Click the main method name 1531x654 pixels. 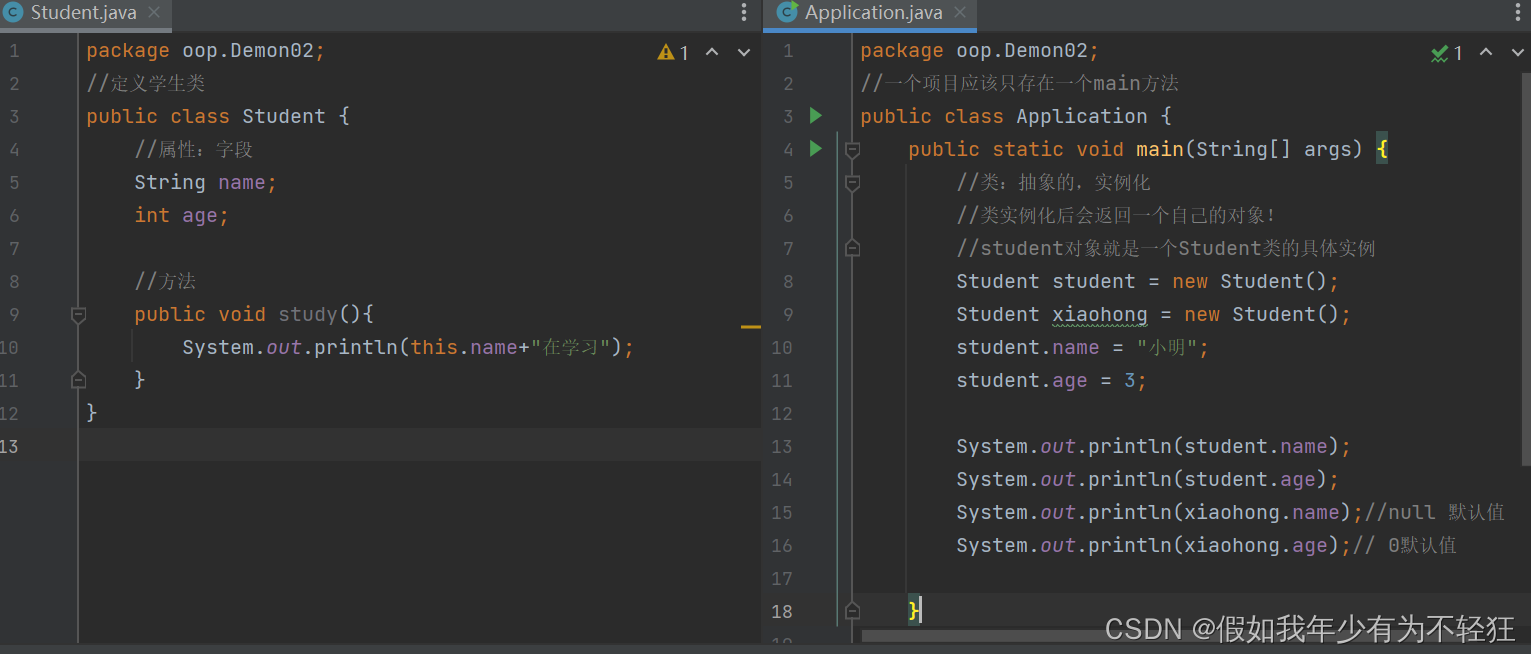point(1160,149)
